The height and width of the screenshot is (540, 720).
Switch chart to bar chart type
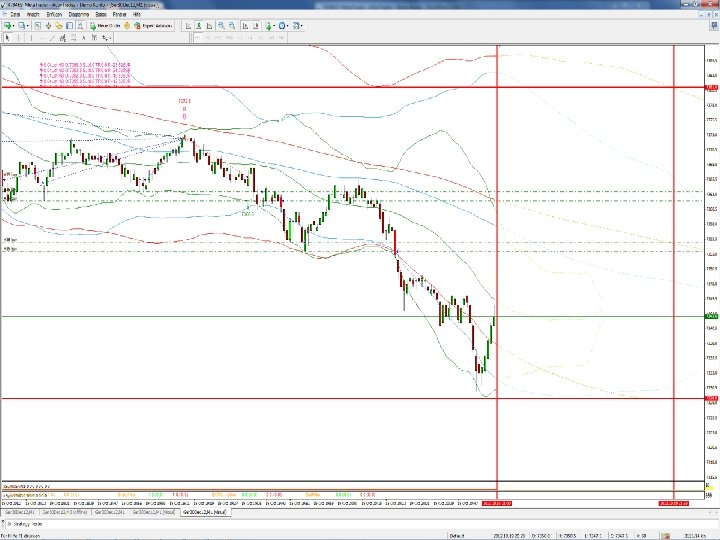tap(188, 26)
